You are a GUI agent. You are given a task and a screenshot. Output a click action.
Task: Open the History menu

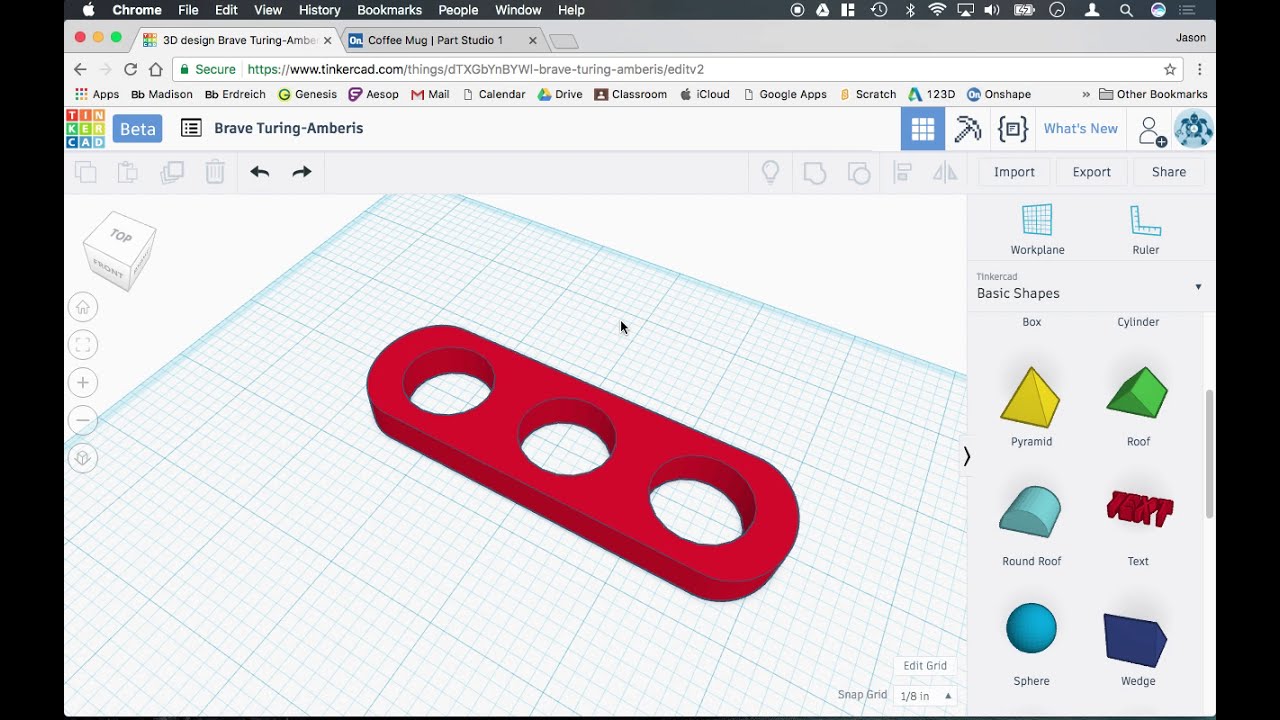coord(319,10)
